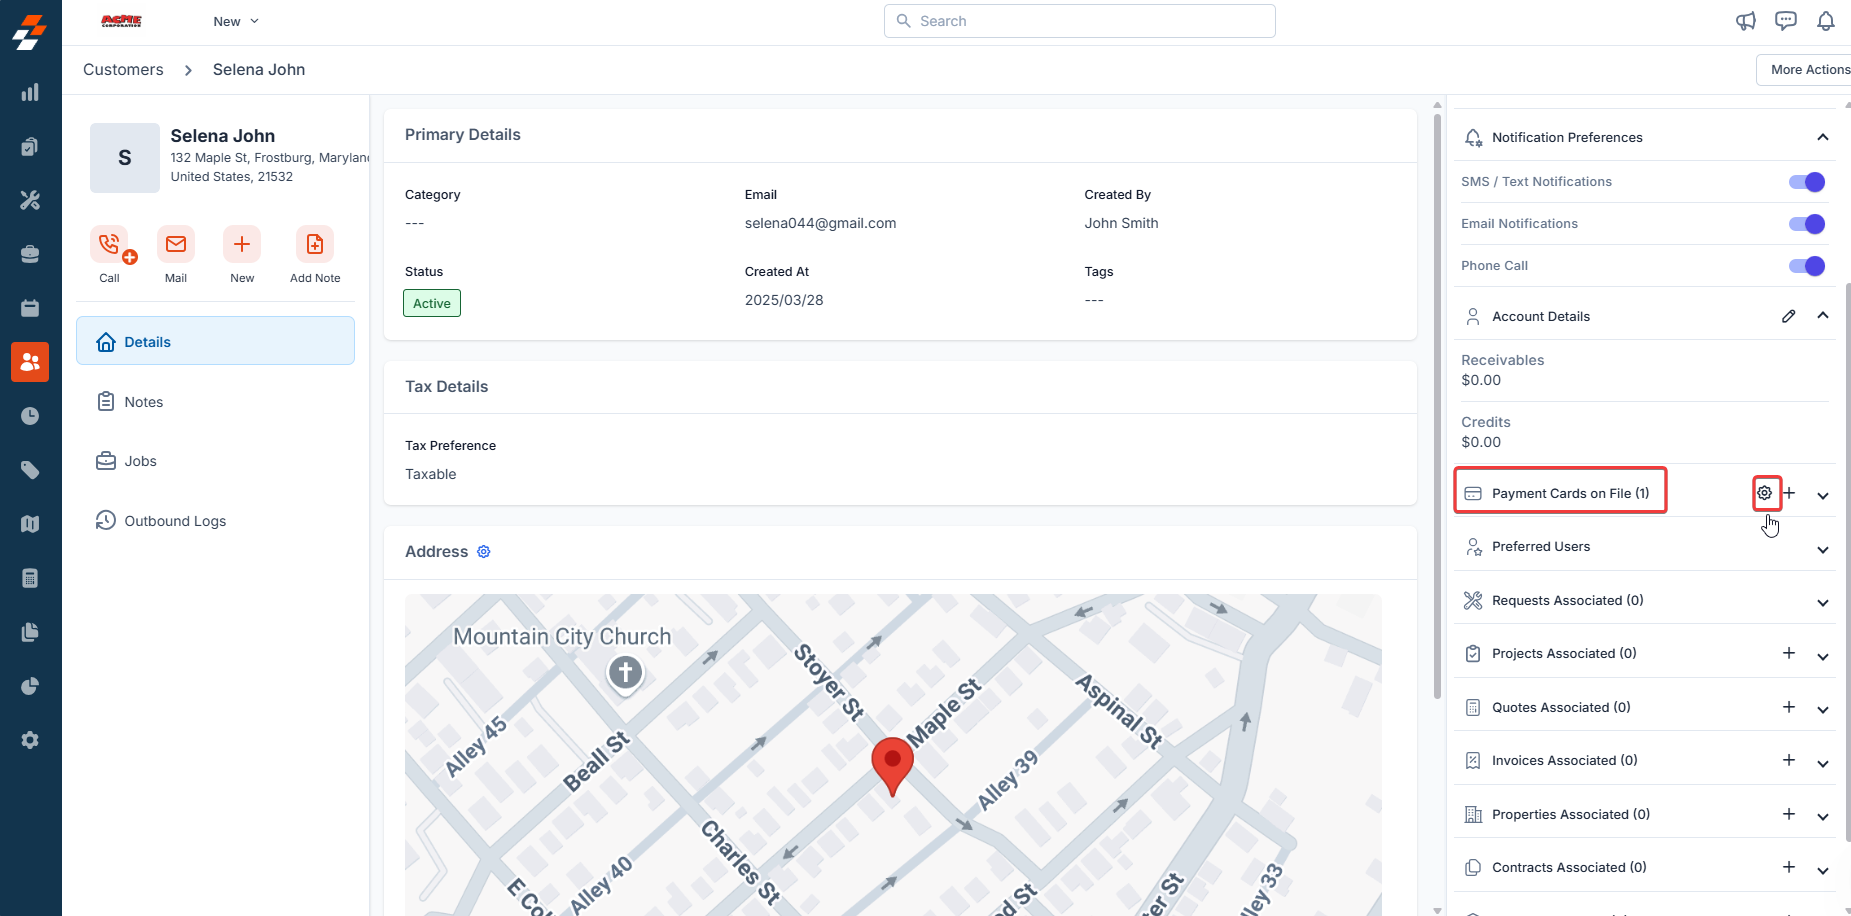
Task: Select the Notes tab
Action: point(215,402)
